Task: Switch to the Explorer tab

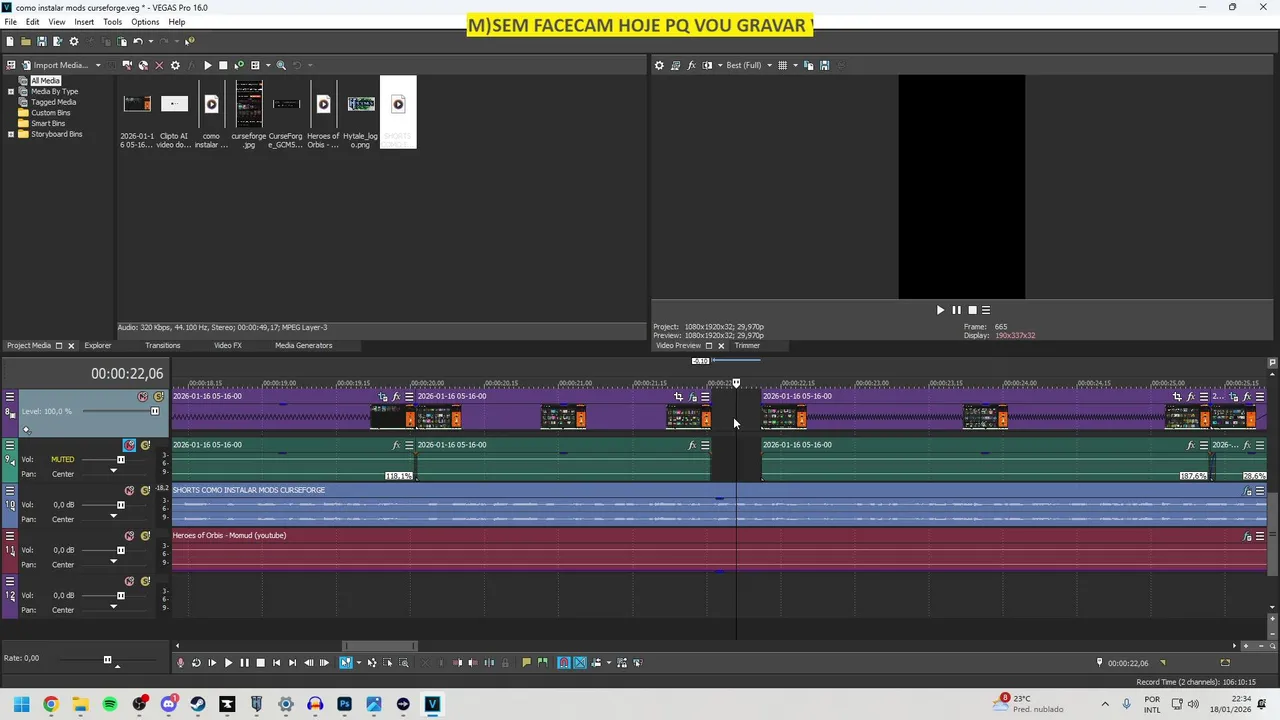Action: (98, 345)
